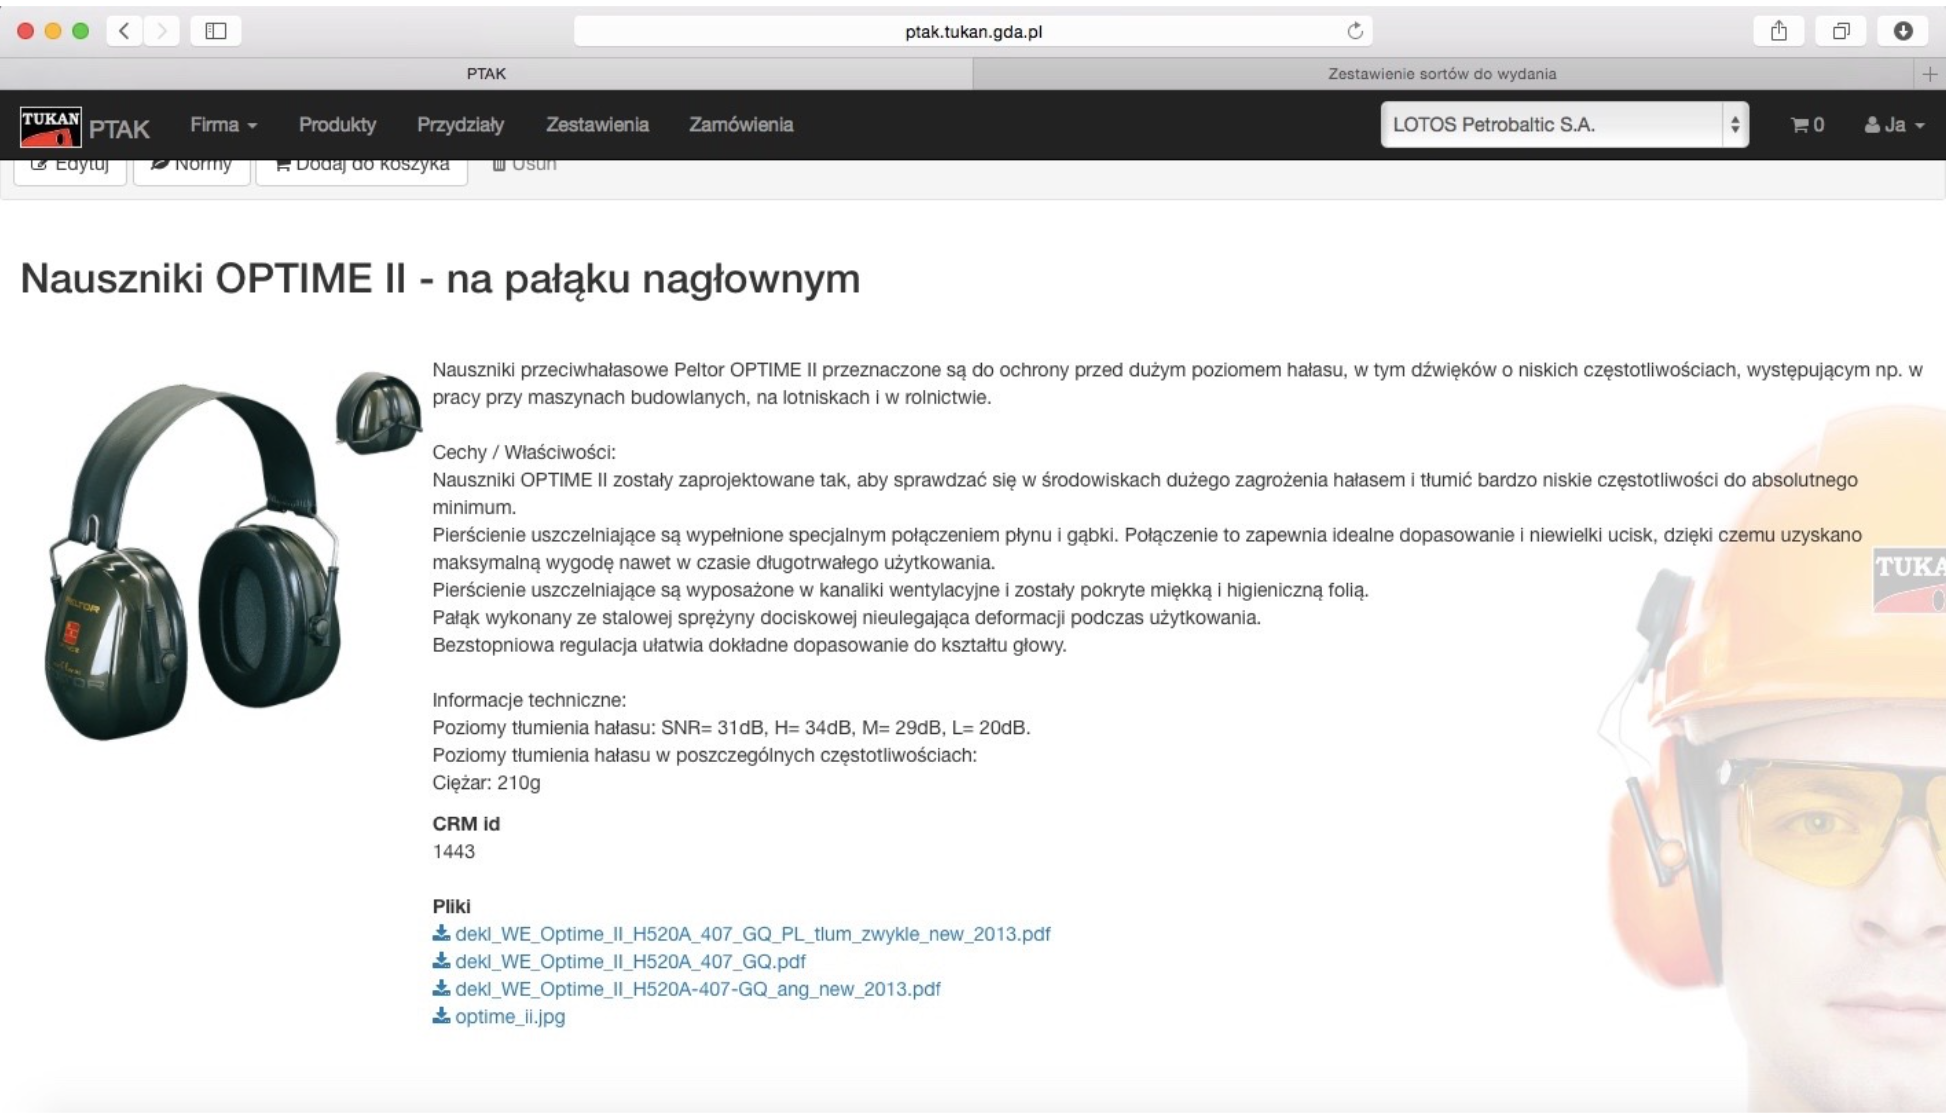Click the TUKAN logo

pos(51,127)
